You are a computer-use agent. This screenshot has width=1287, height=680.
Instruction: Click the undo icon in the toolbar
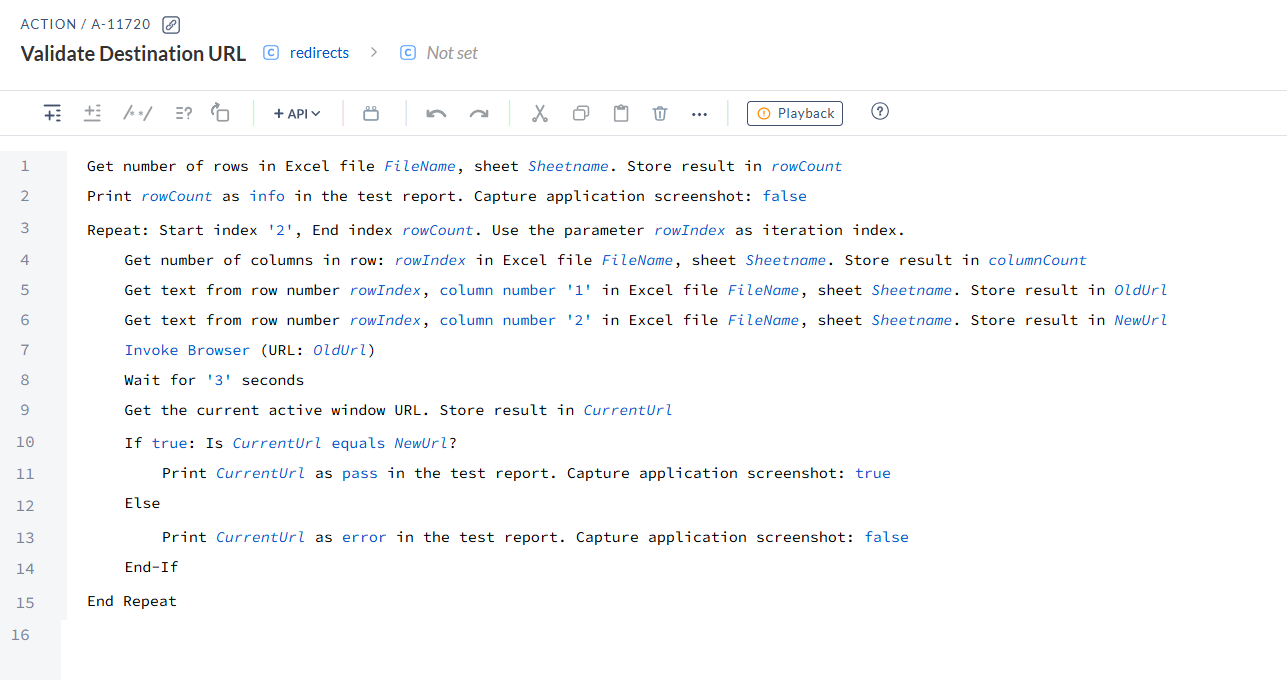coord(436,113)
